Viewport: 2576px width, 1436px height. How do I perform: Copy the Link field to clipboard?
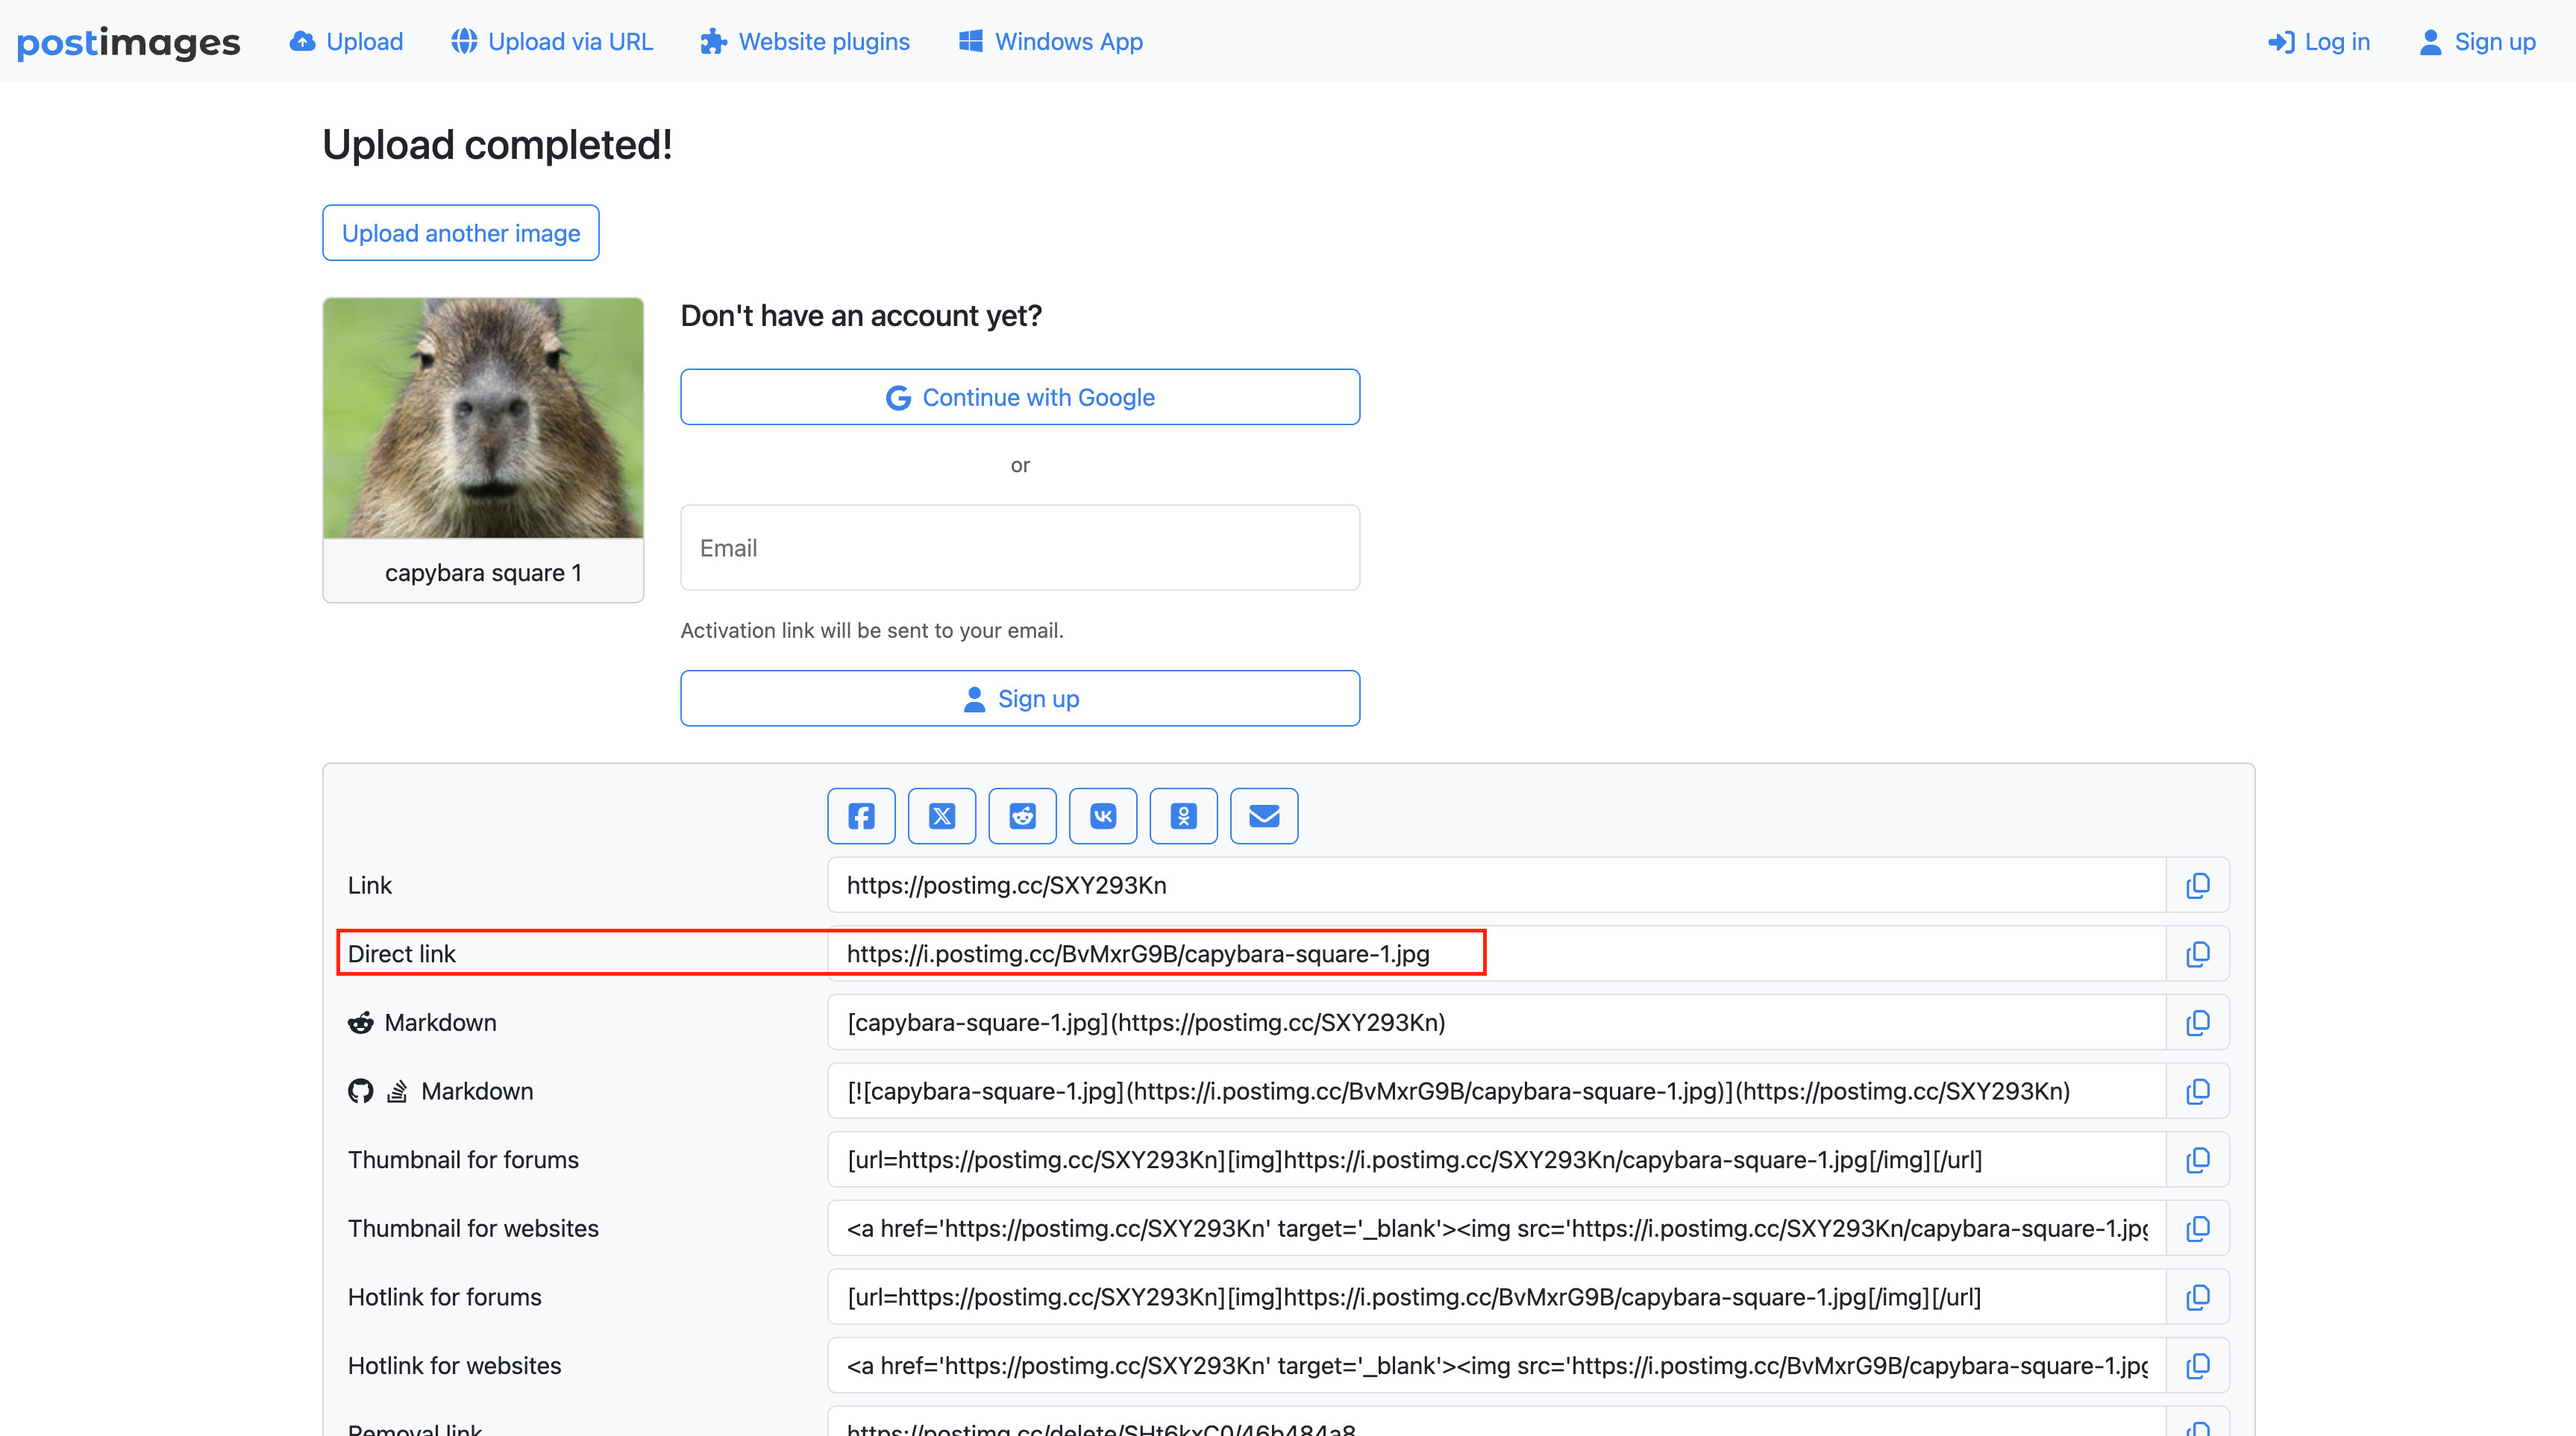click(2197, 885)
